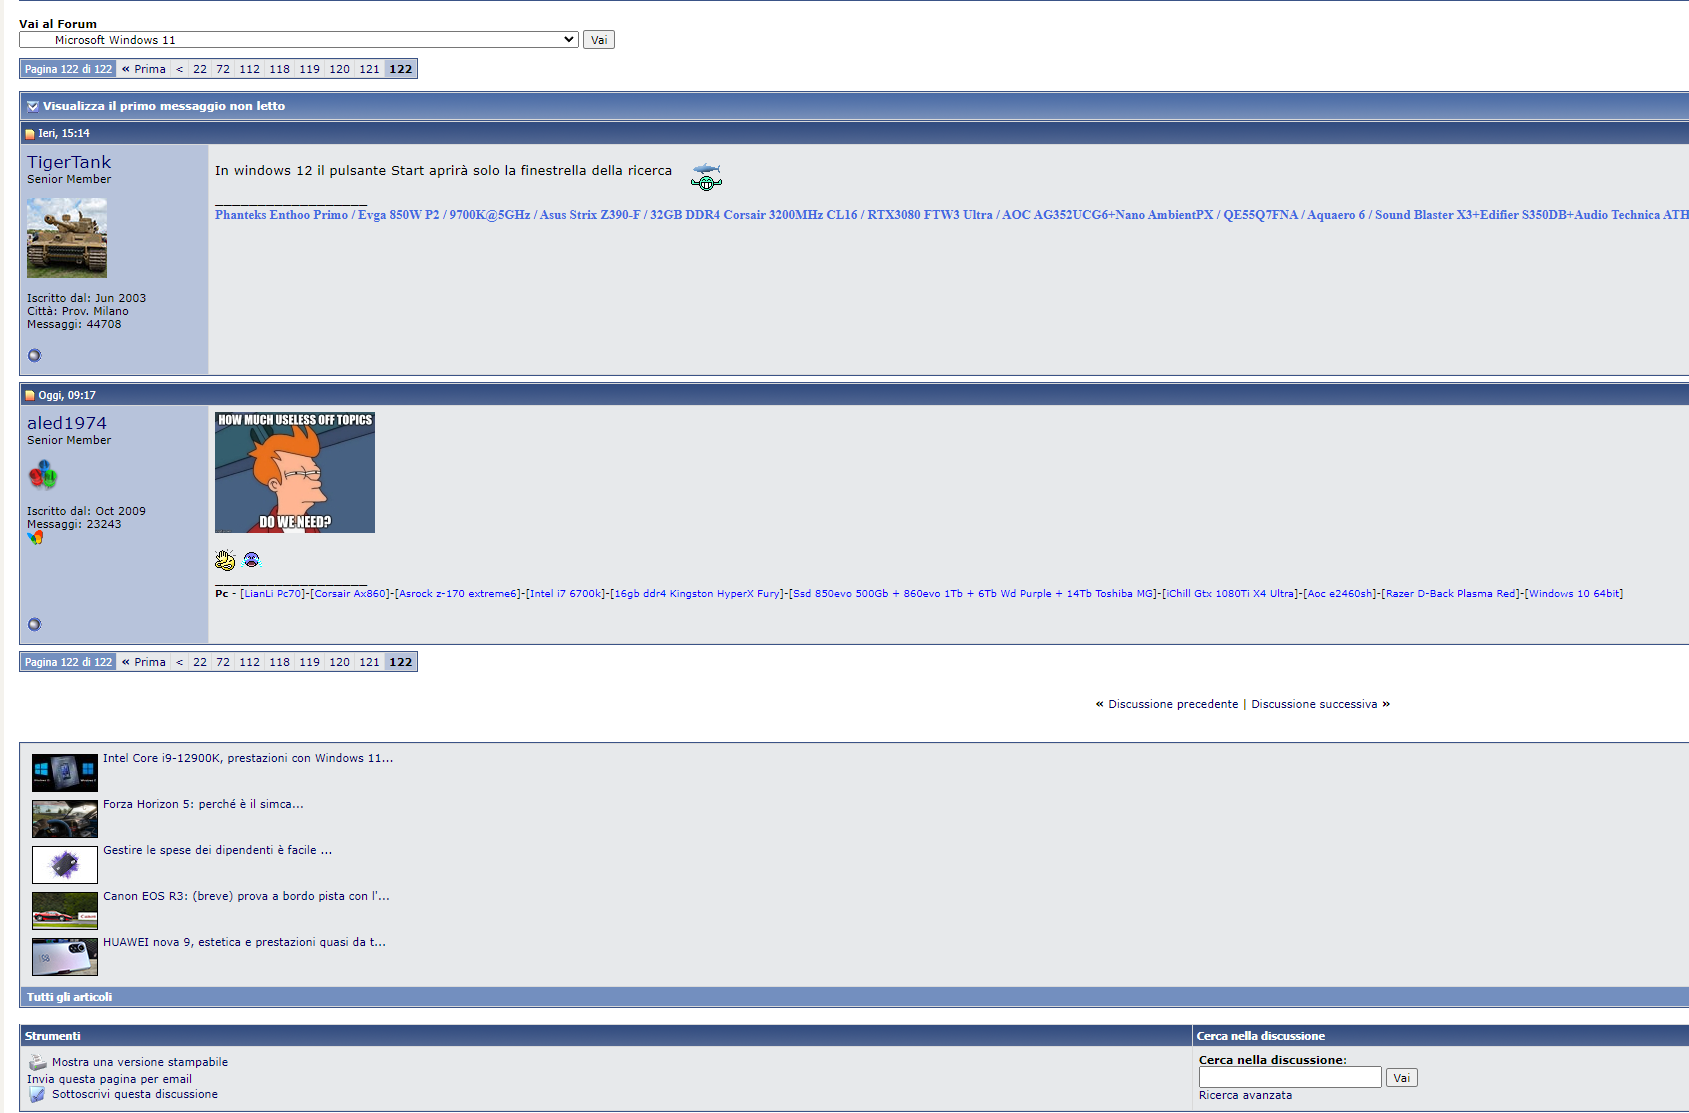Click HUAWEI nova 9 article thumbnail
Viewport: 1689px width, 1113px height.
[x=65, y=957]
